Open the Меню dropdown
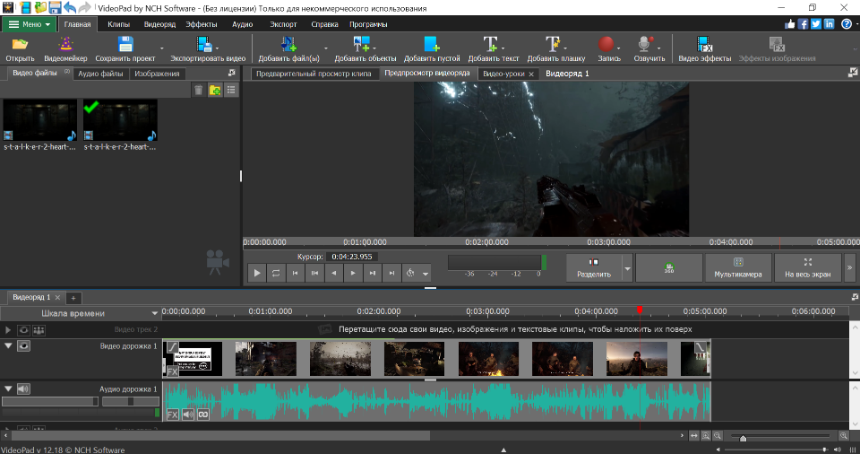 pos(30,24)
